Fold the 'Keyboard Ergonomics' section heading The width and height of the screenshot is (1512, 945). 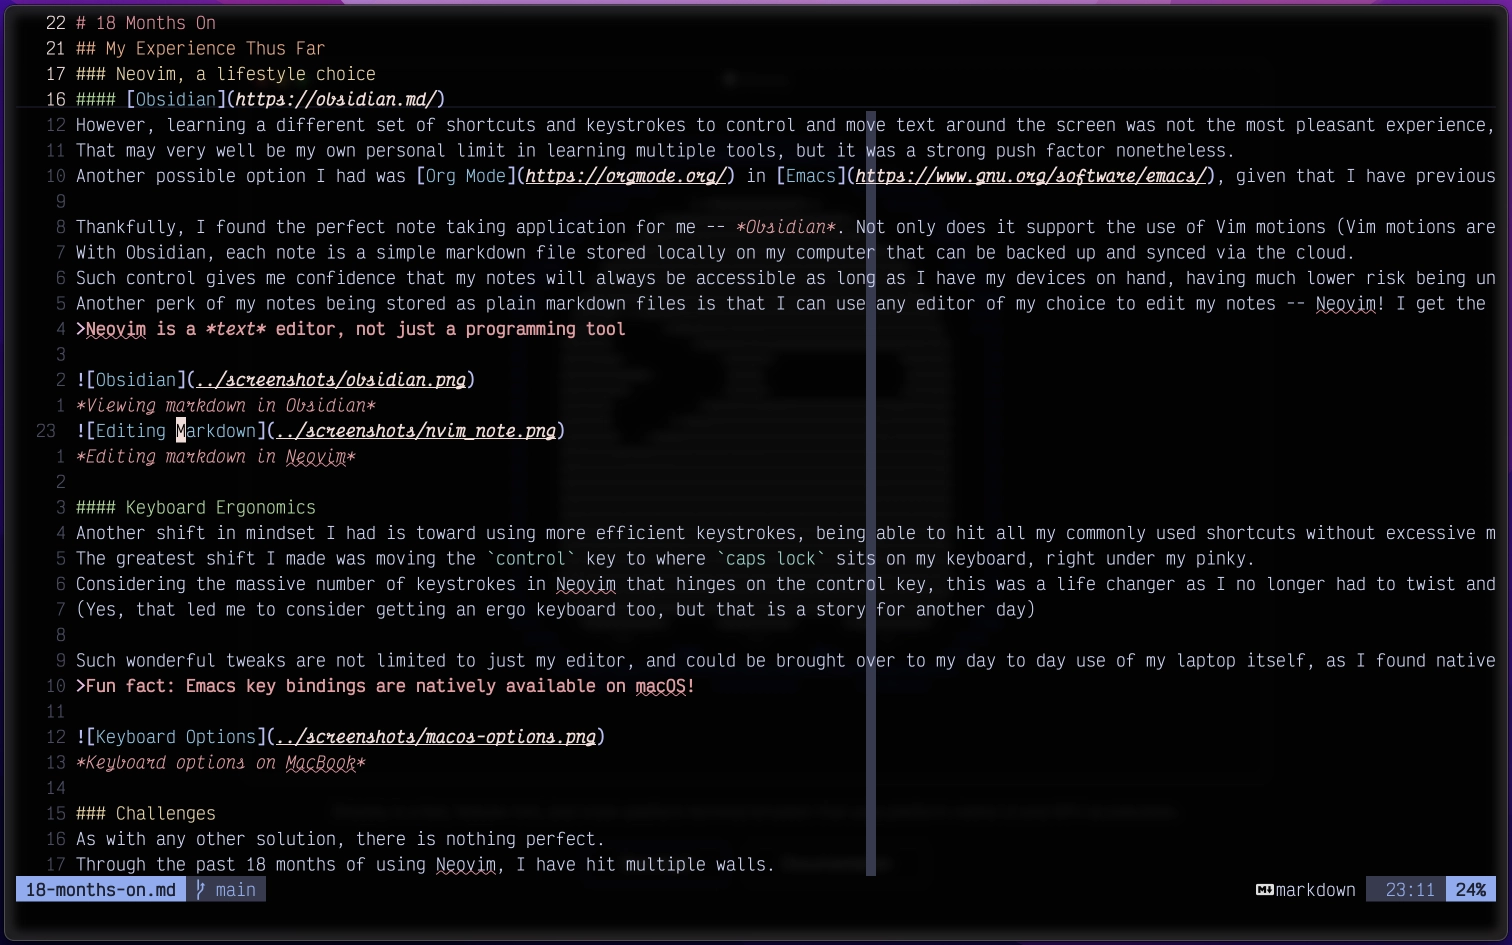pyautogui.click(x=196, y=507)
